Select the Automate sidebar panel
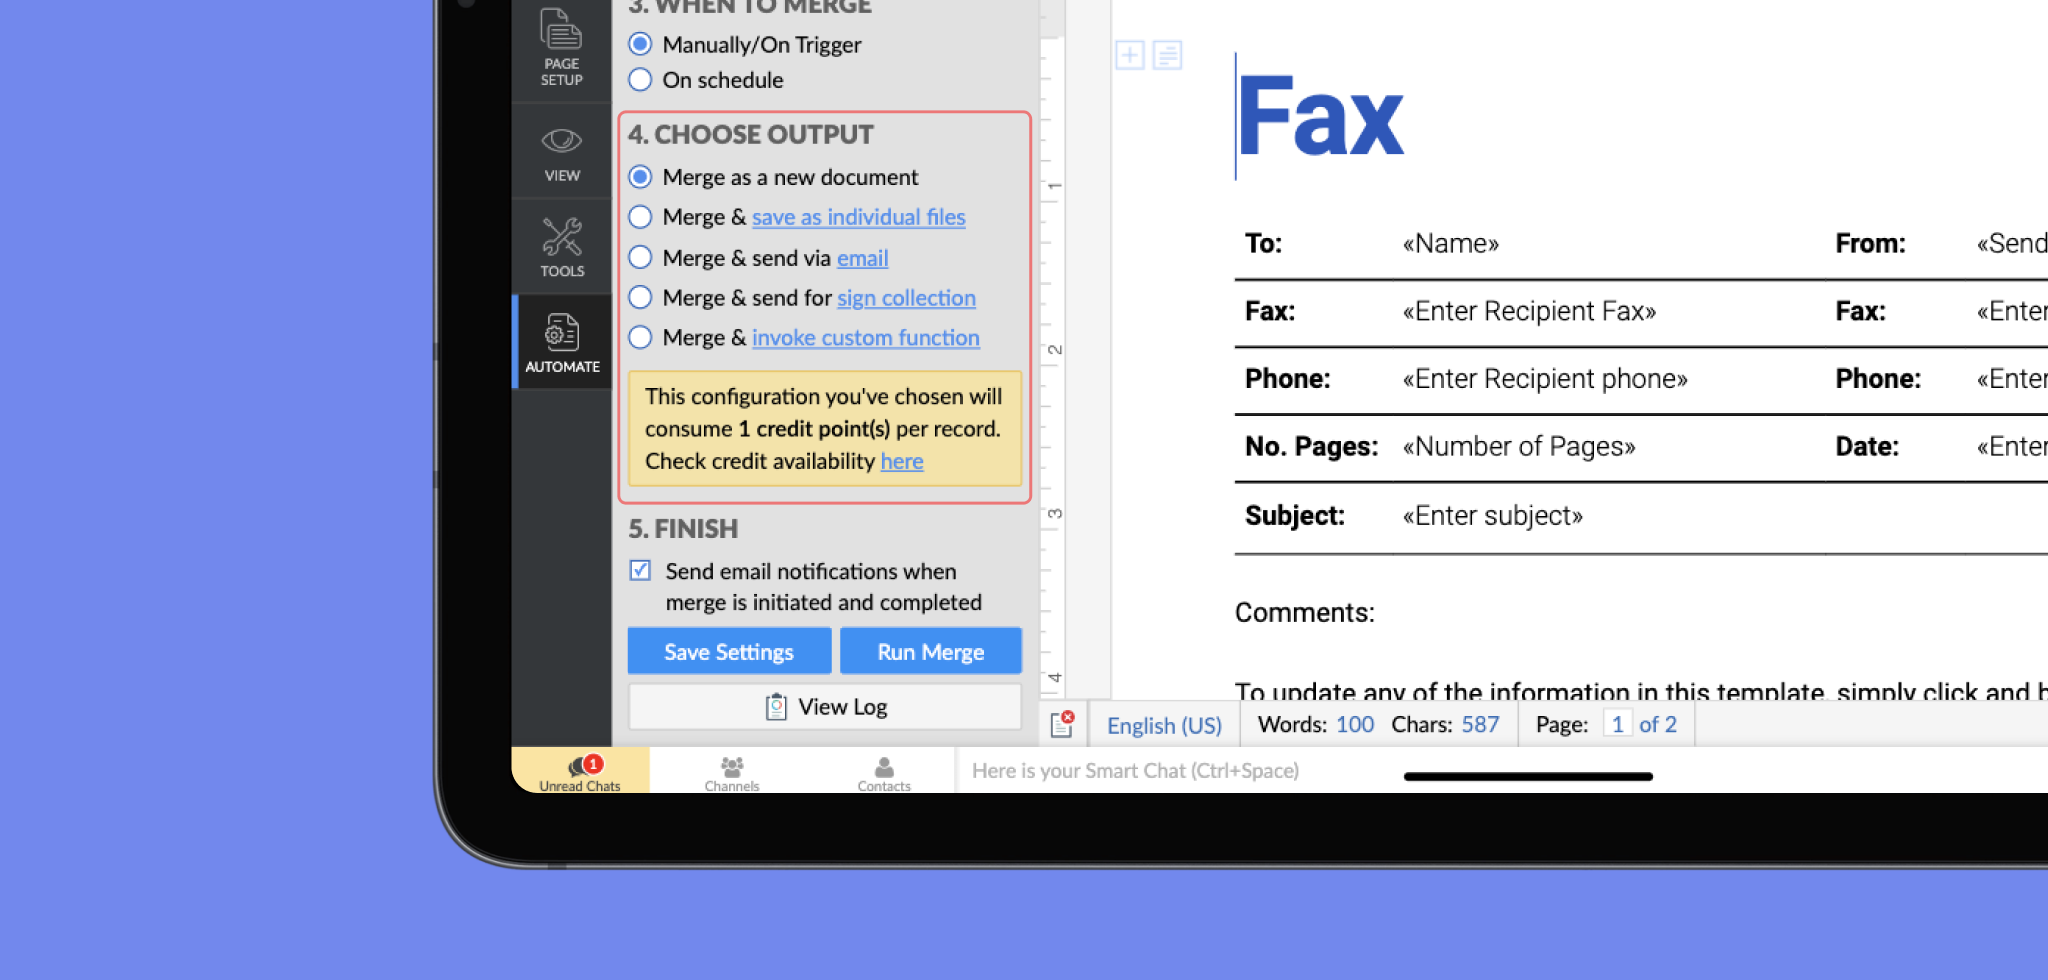The image size is (2048, 980). (562, 342)
